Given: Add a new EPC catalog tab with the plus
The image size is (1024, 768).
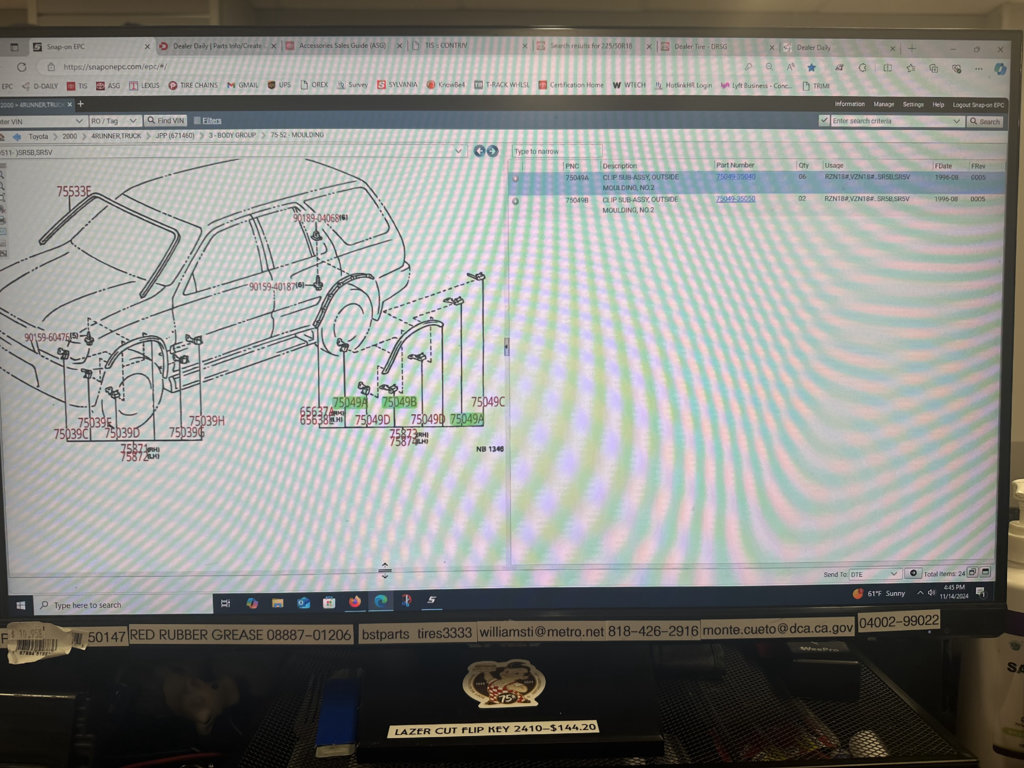Looking at the screenshot, I should 80,104.
